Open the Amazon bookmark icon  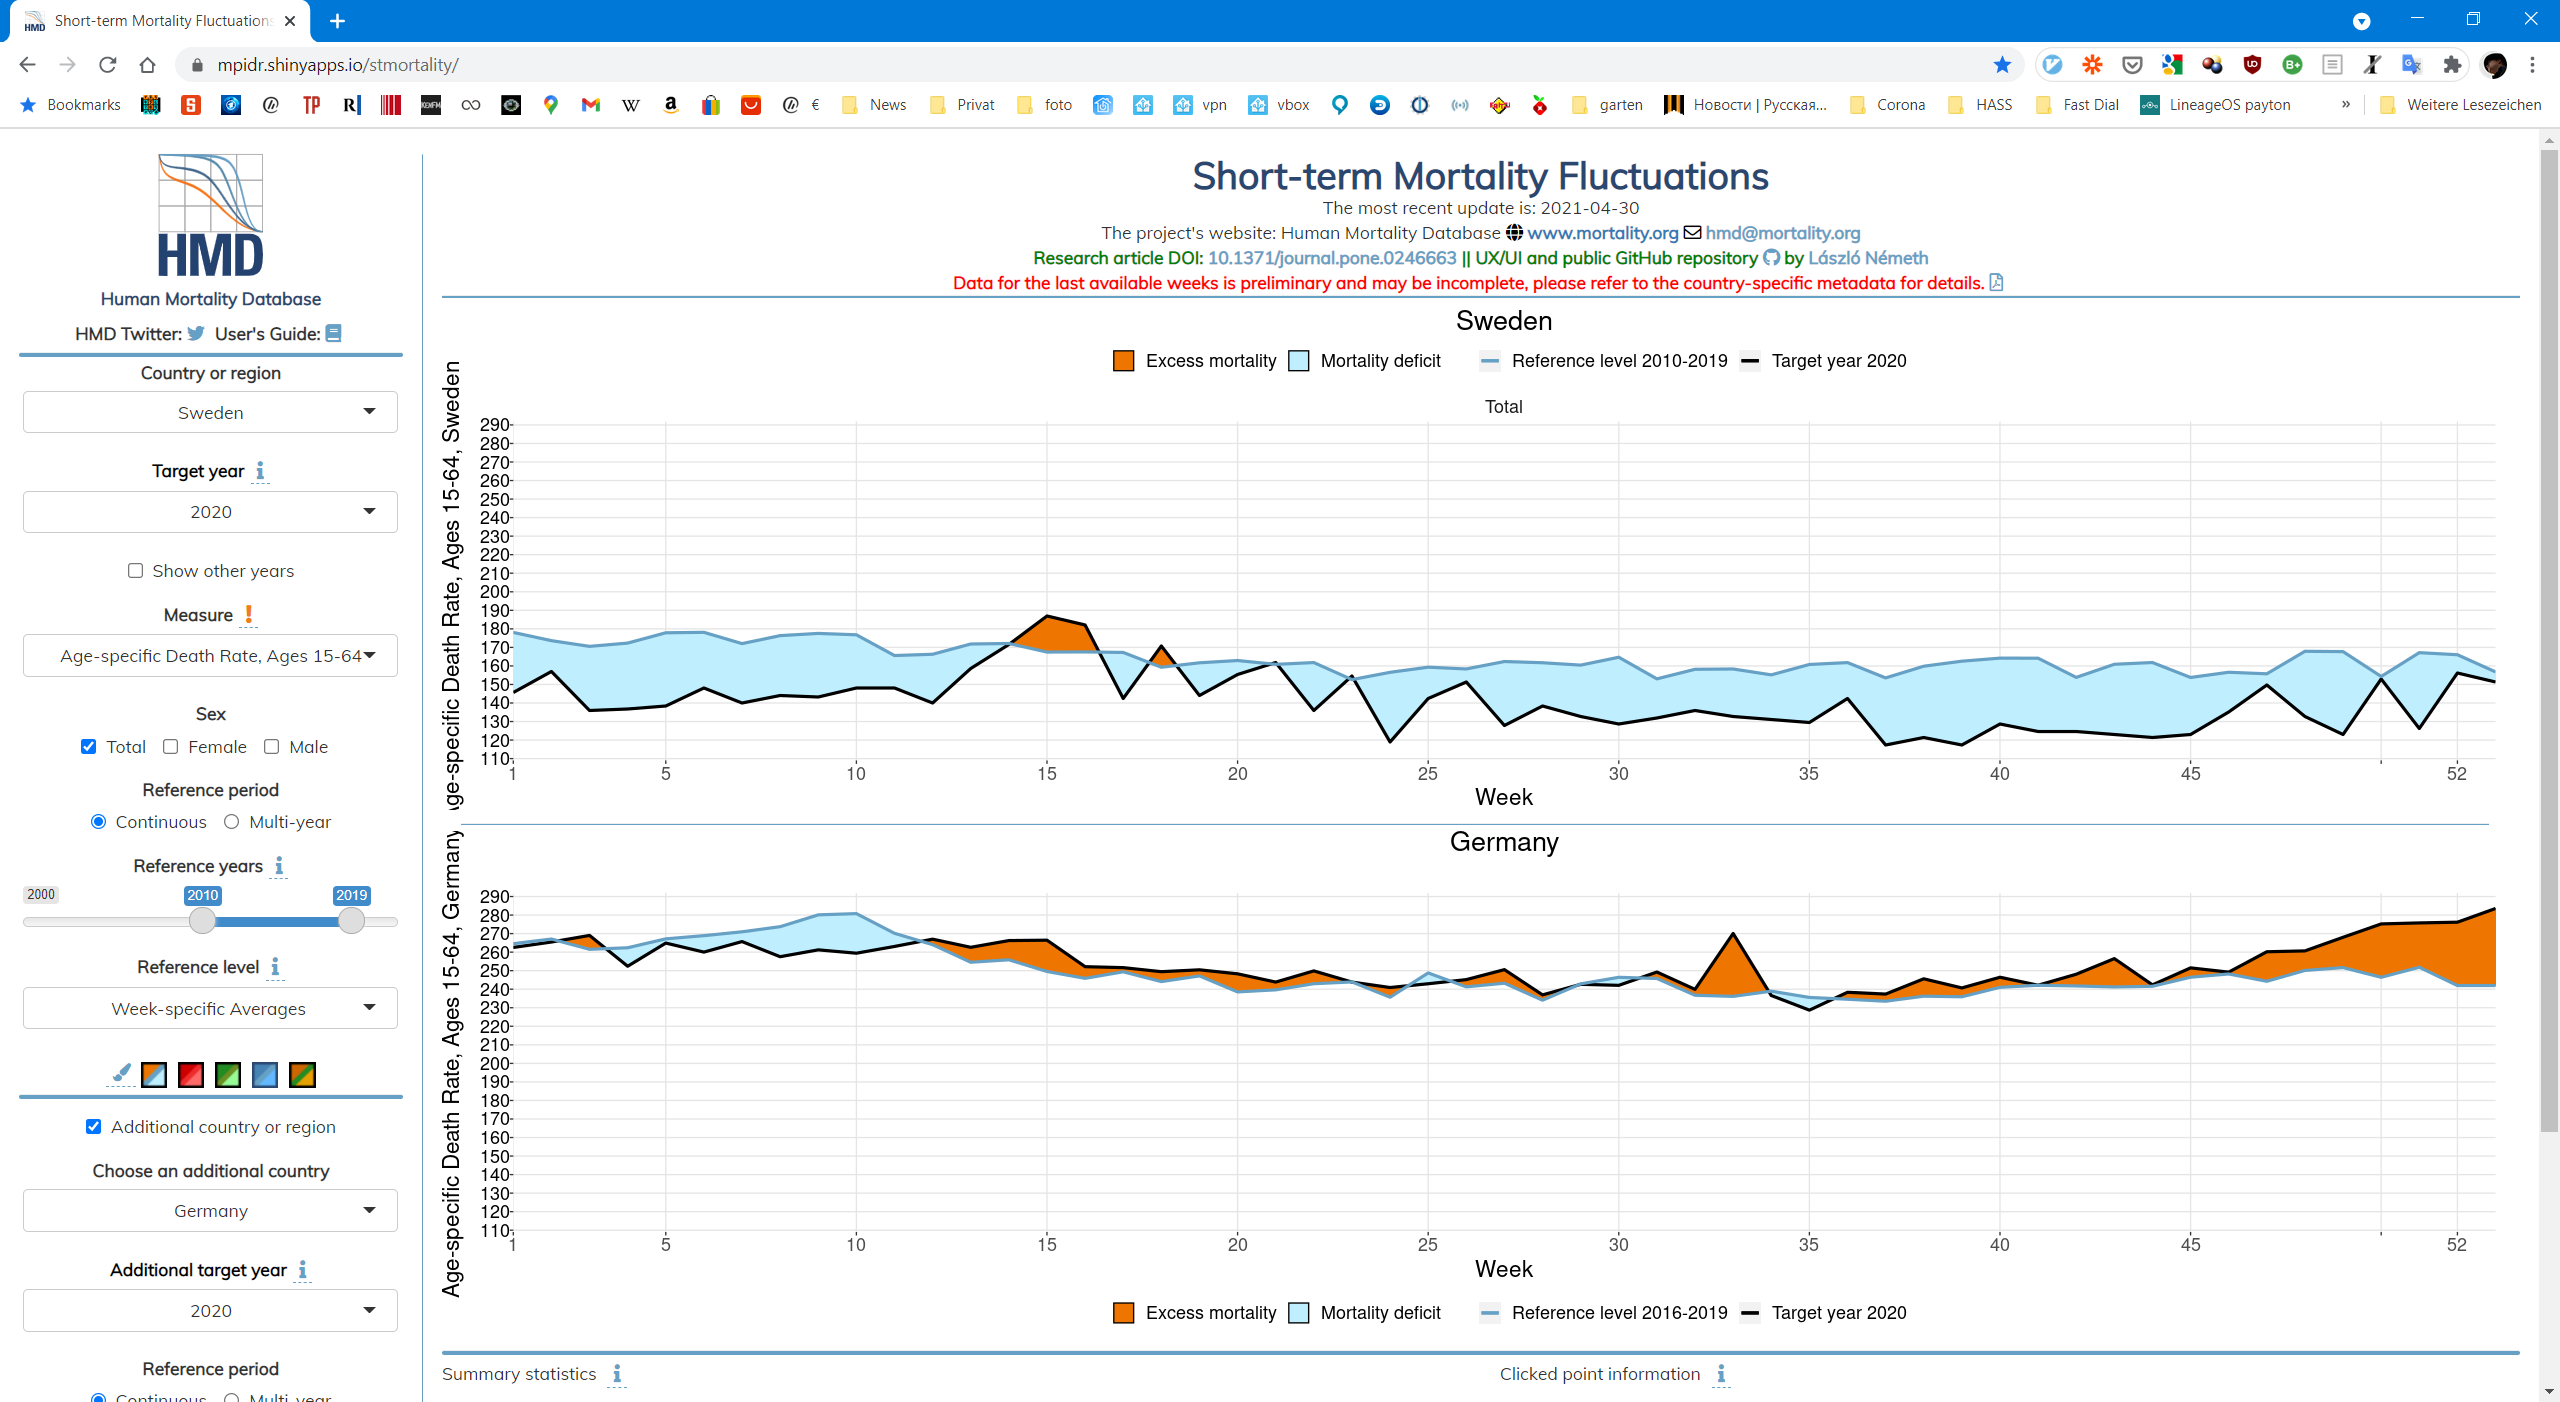tap(671, 105)
